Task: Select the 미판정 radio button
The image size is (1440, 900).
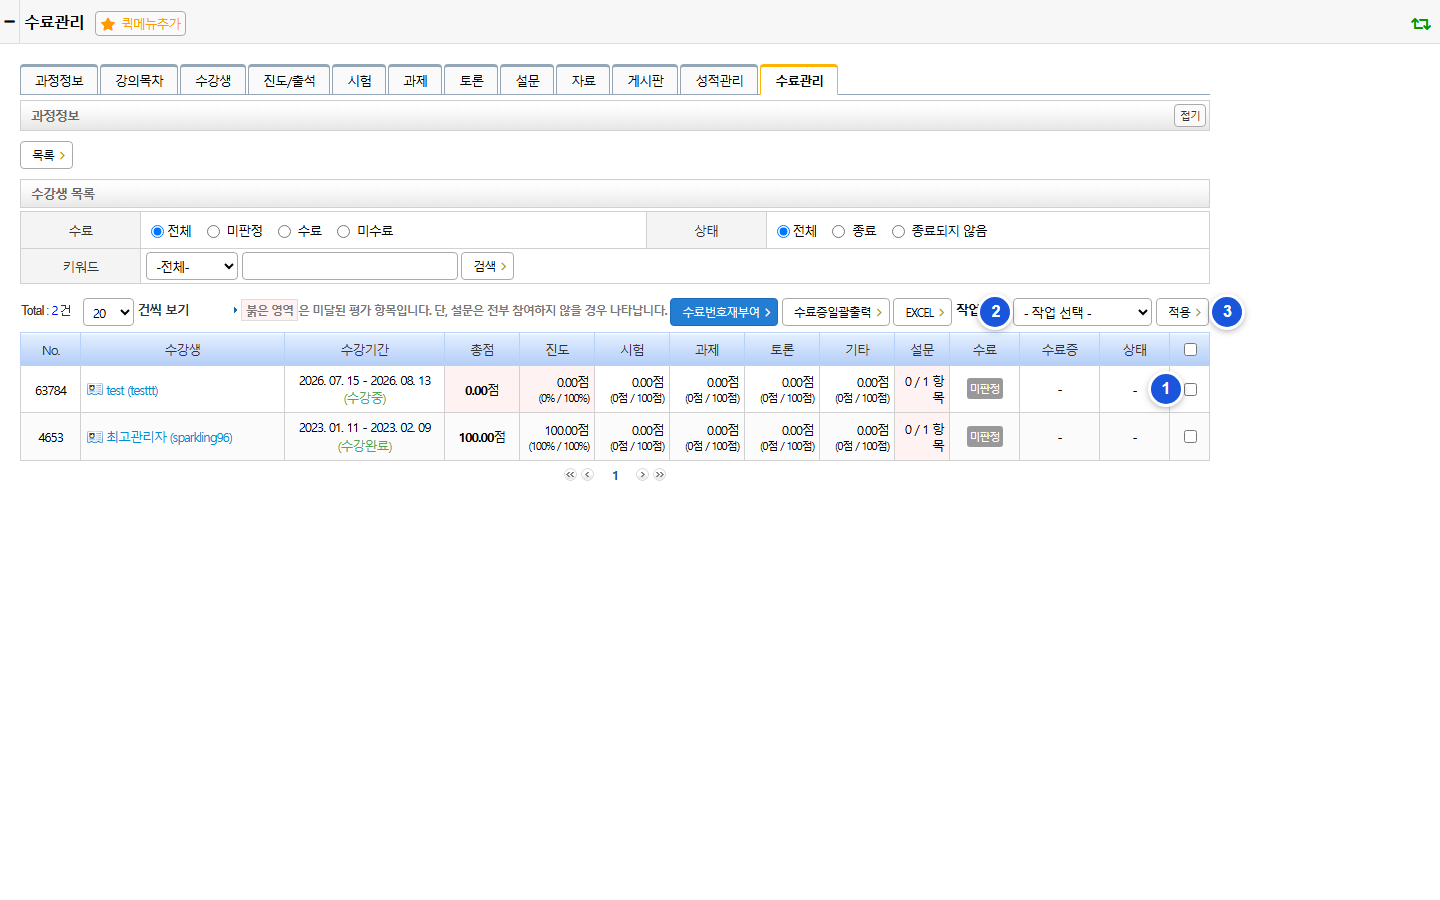Action: [x=213, y=231]
